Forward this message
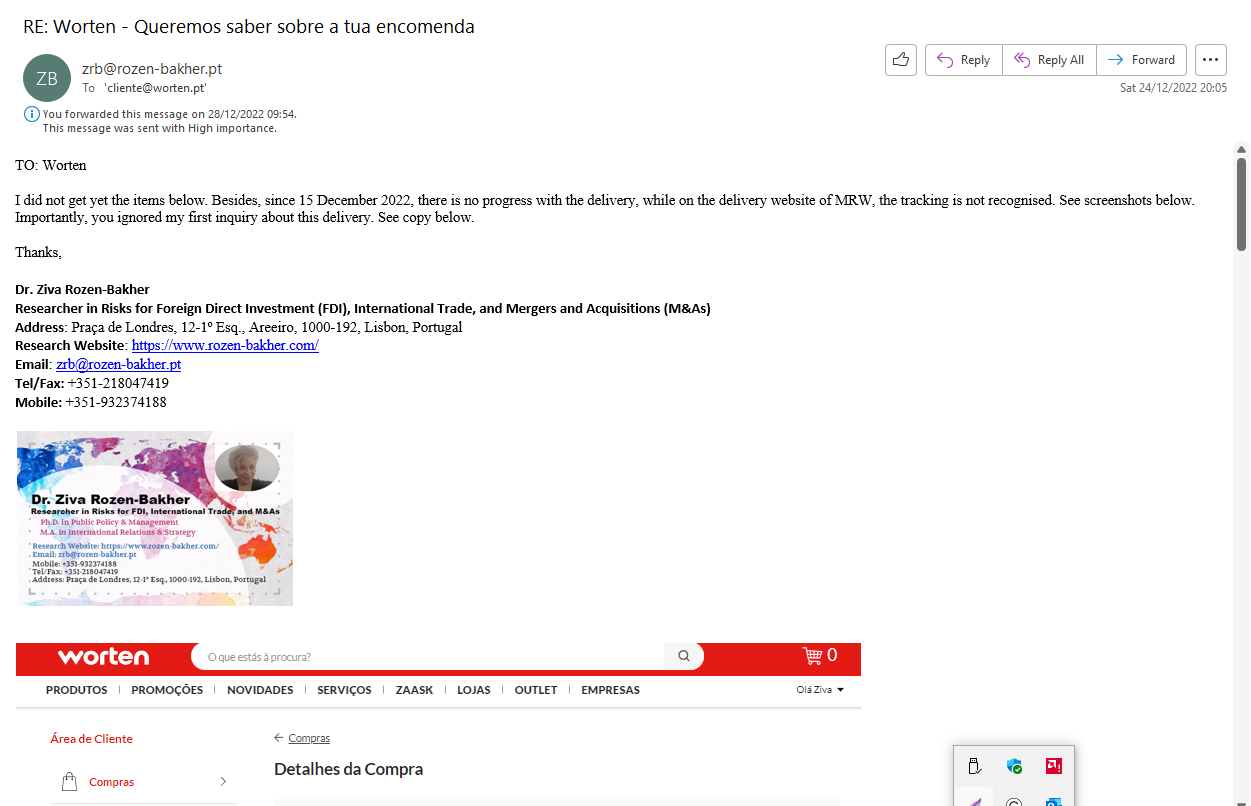 (x=1141, y=60)
